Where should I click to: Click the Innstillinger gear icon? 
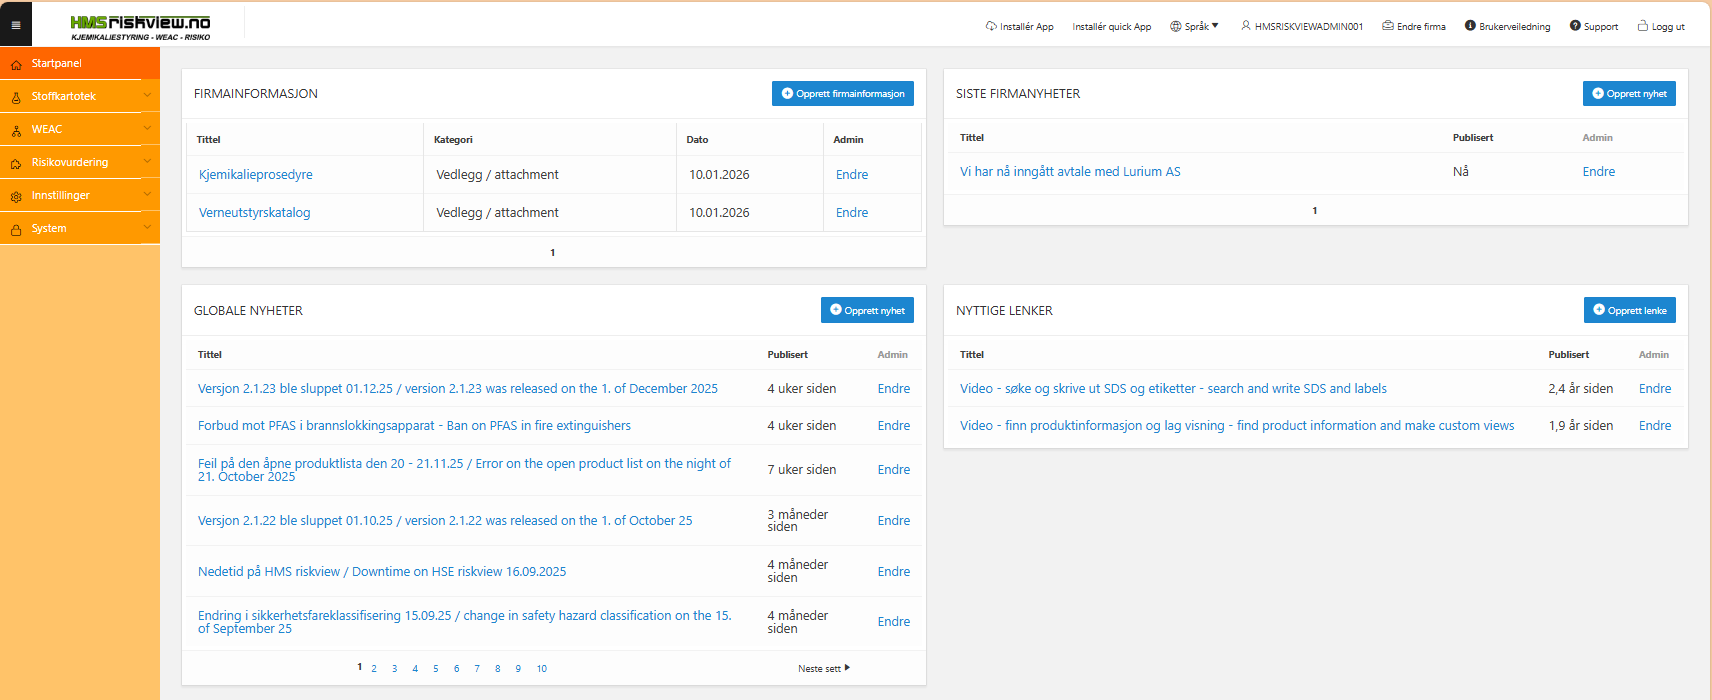[16, 196]
